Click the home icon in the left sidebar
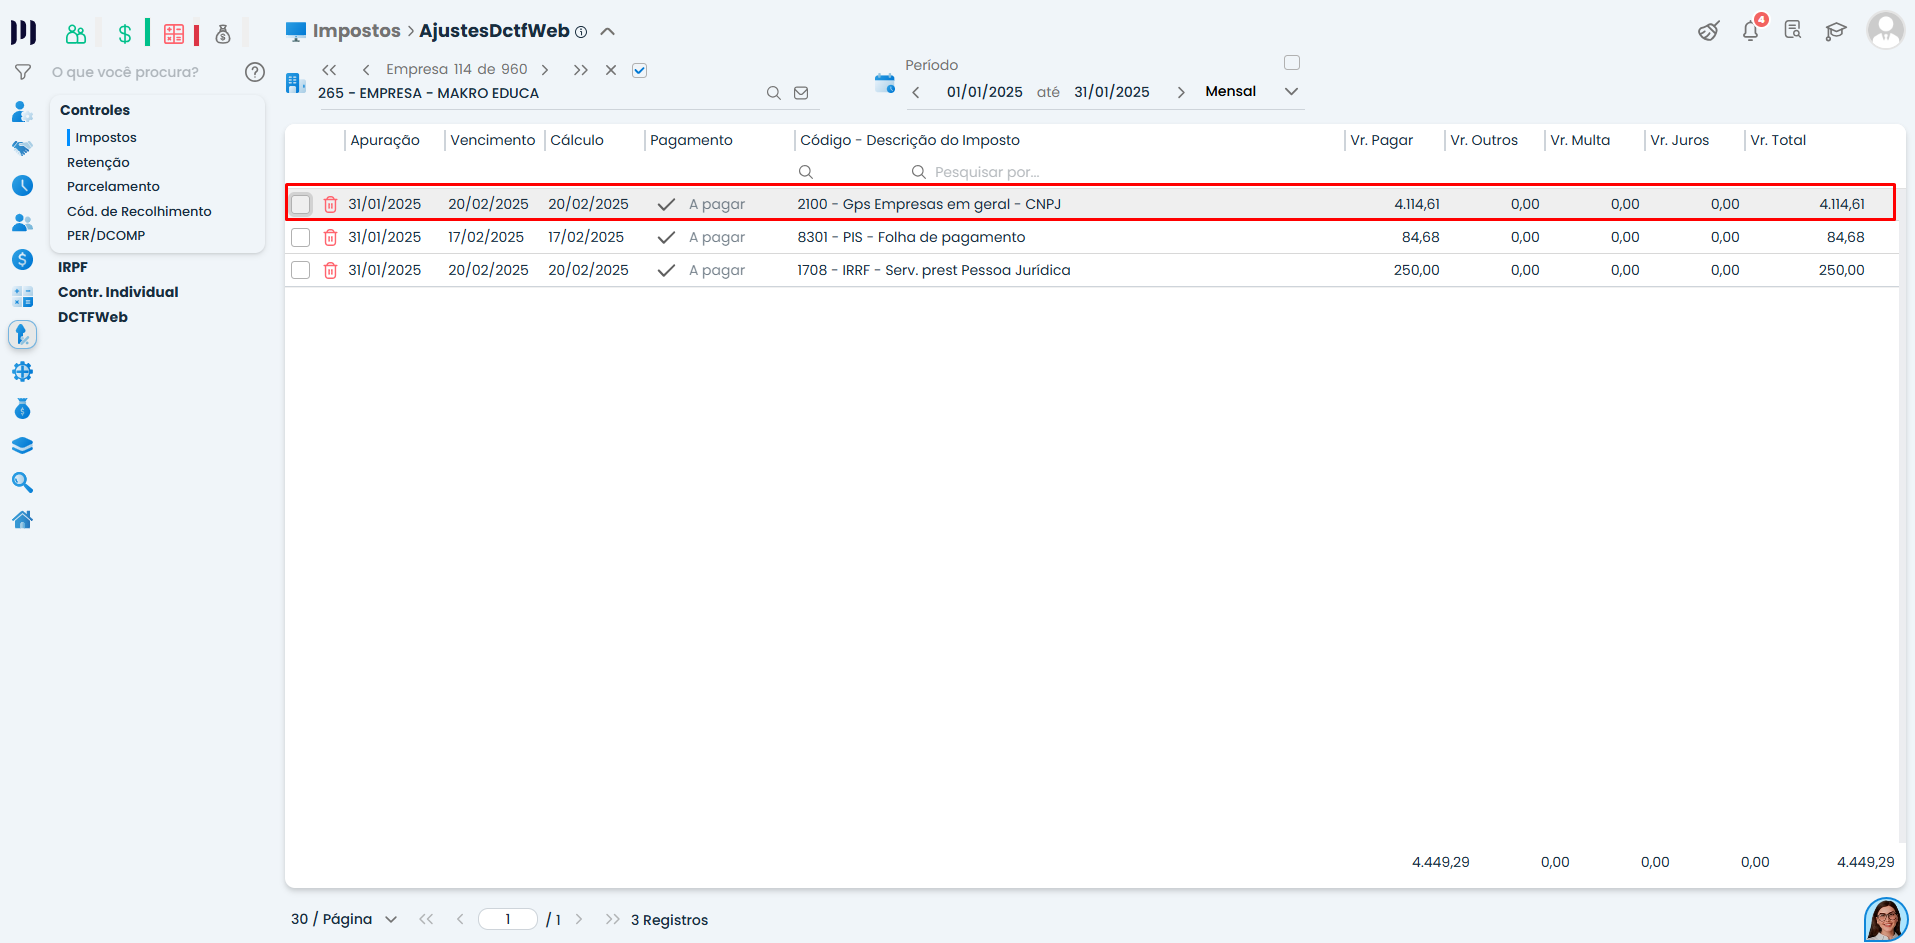1915x943 pixels. [x=22, y=519]
